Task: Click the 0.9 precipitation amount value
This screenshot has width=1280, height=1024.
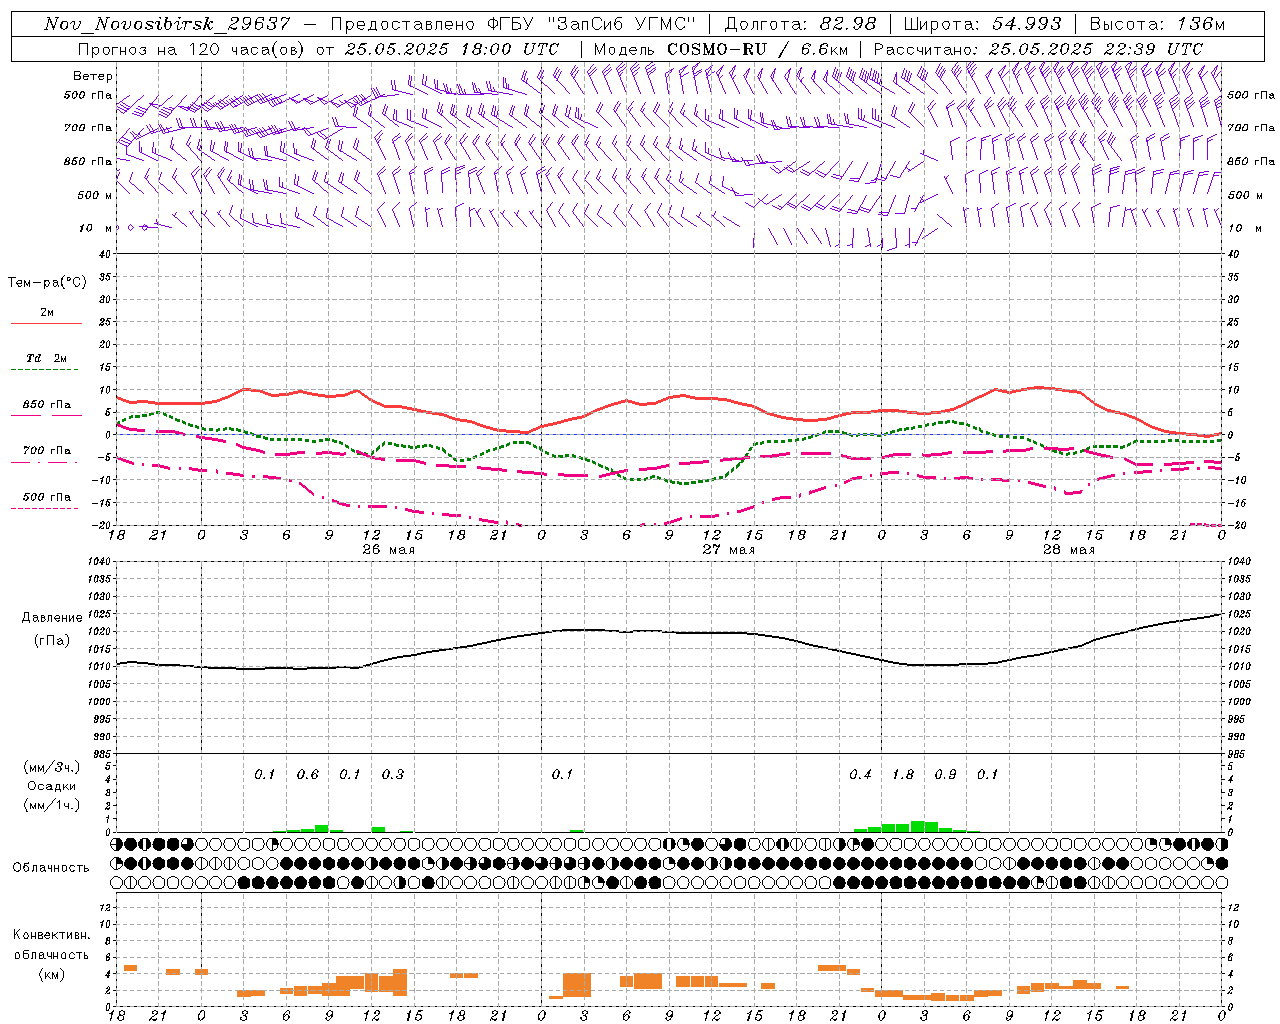Action: pyautogui.click(x=945, y=775)
